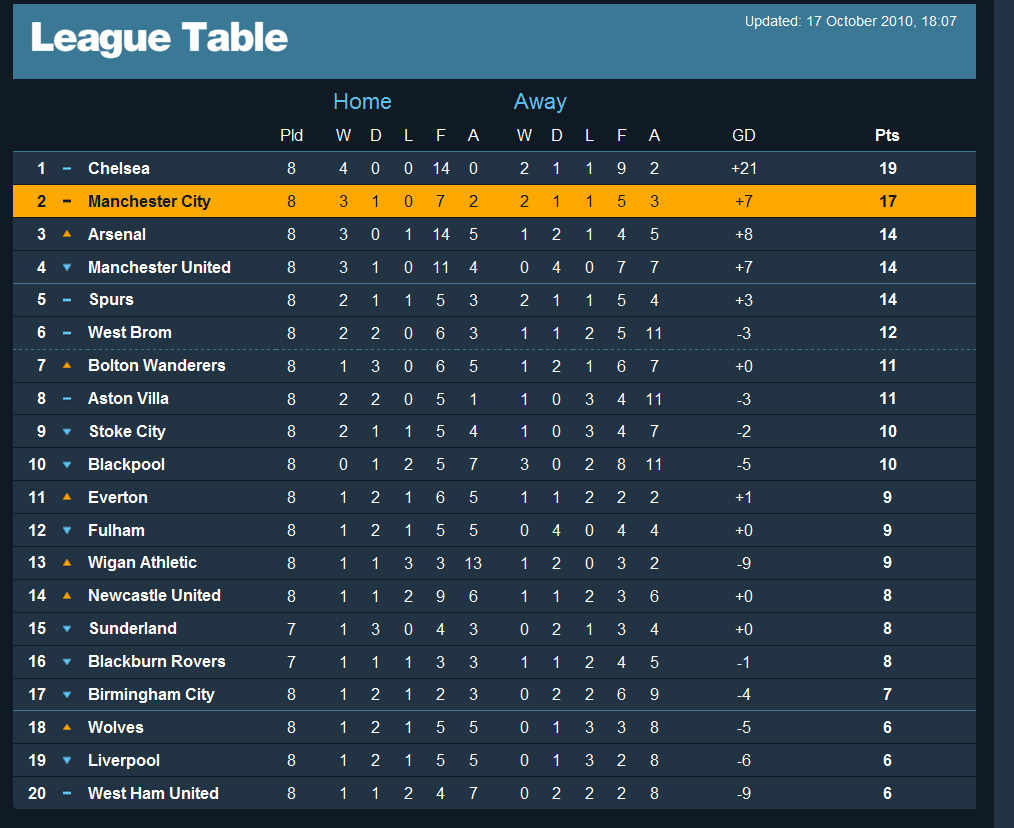
Task: Click the up arrow icon beside Bolton Wanderers
Action: [x=67, y=365]
